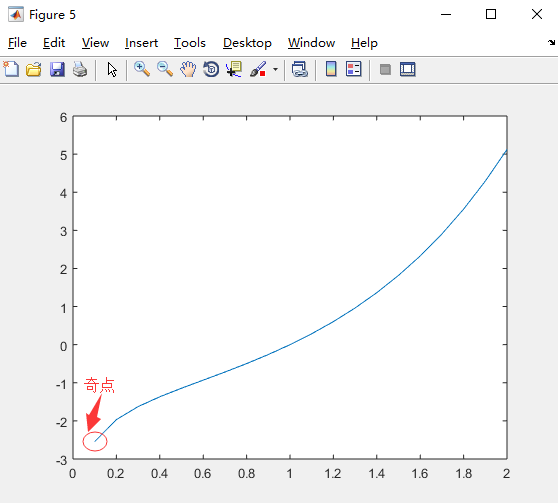Maximize the Figure 5 window
Viewport: 558px width, 503px height.
[x=491, y=14]
